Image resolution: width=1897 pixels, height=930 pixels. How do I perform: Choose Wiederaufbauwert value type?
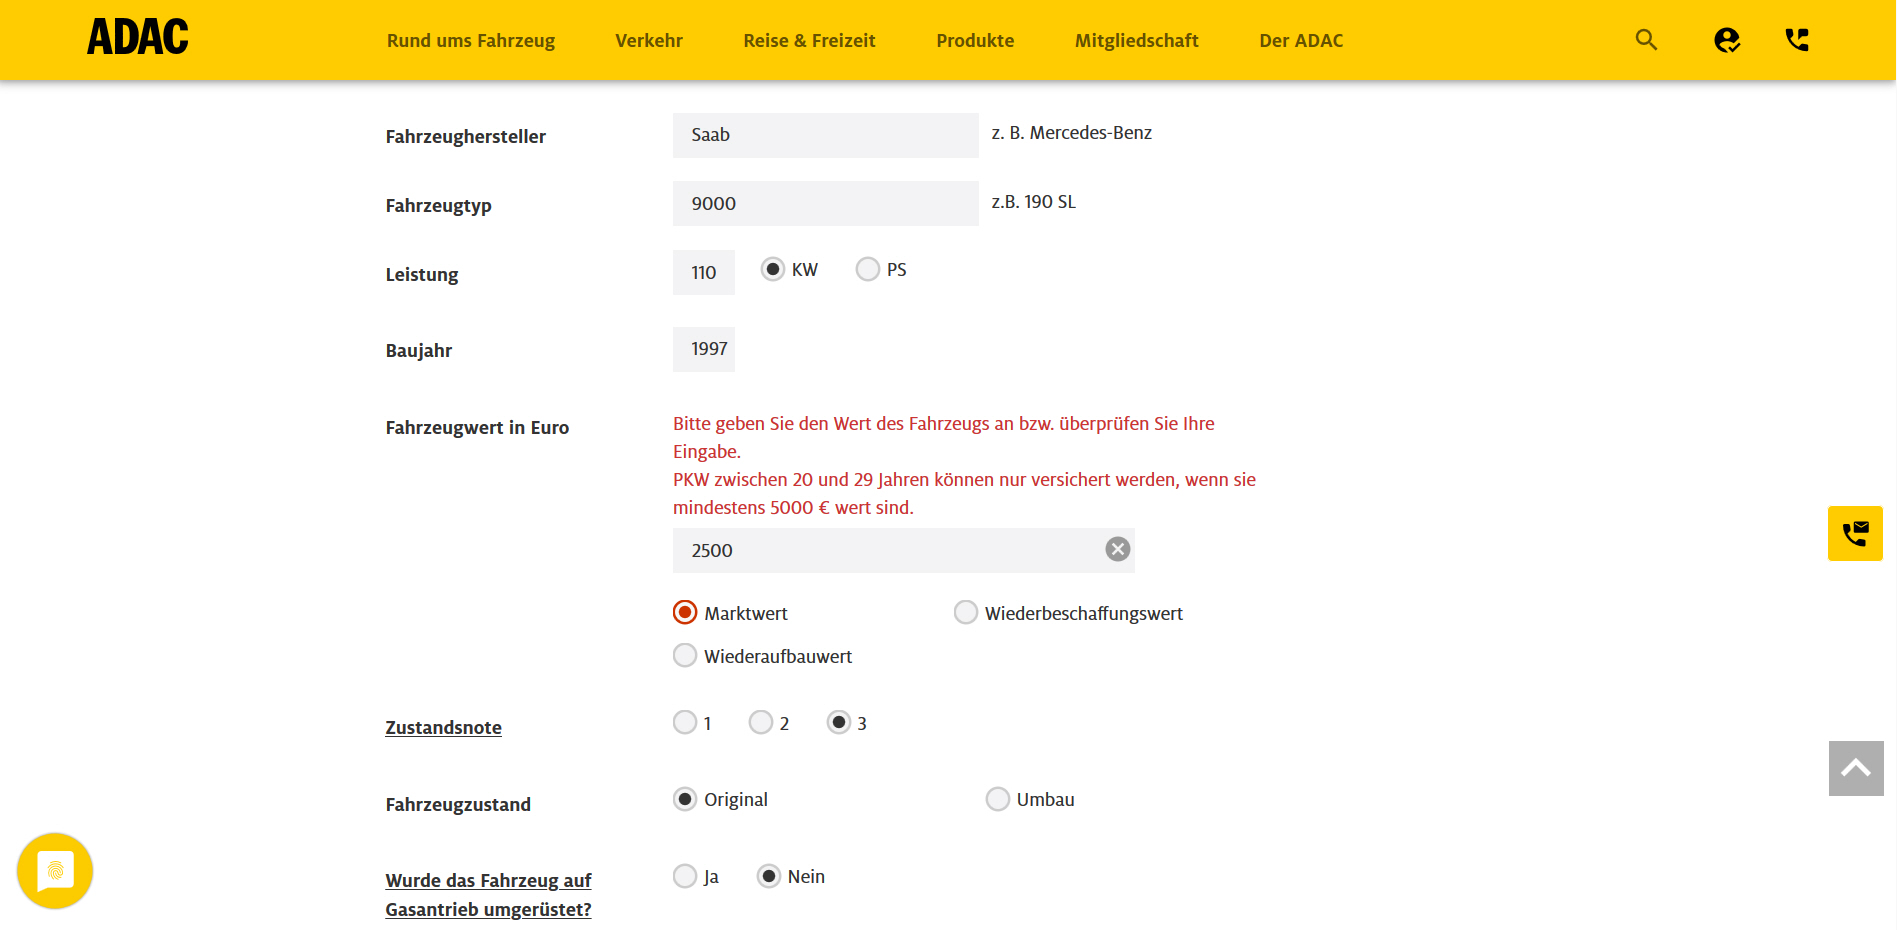click(x=685, y=655)
